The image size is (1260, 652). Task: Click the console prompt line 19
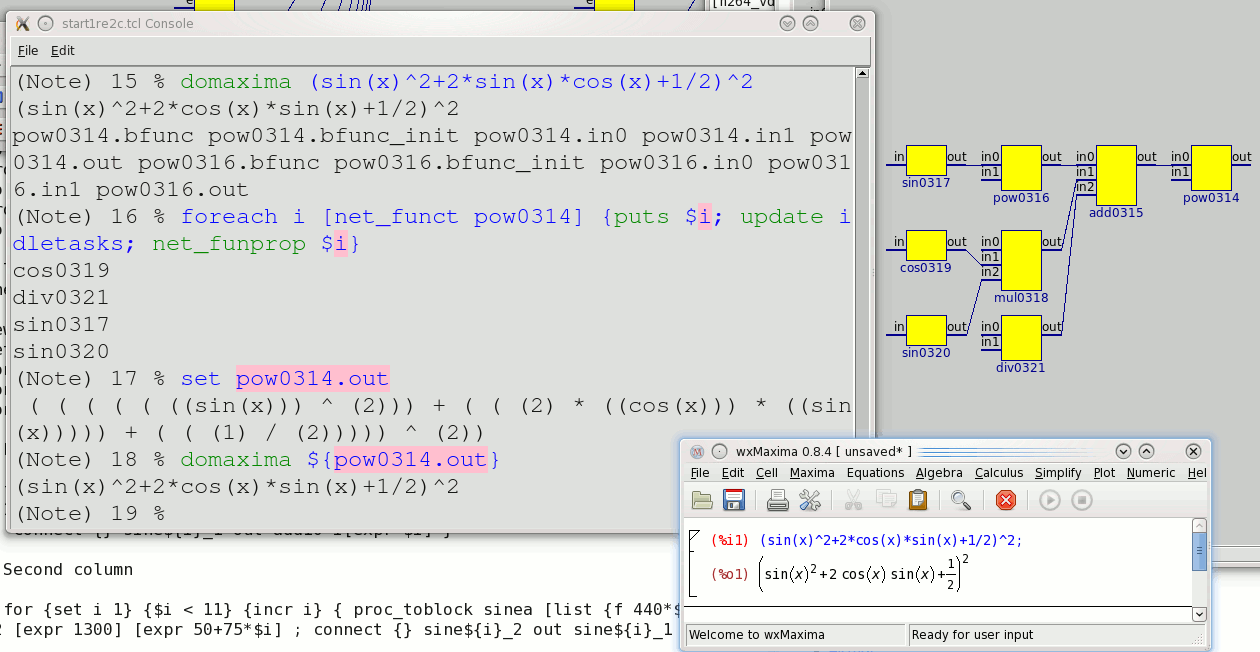(x=91, y=513)
